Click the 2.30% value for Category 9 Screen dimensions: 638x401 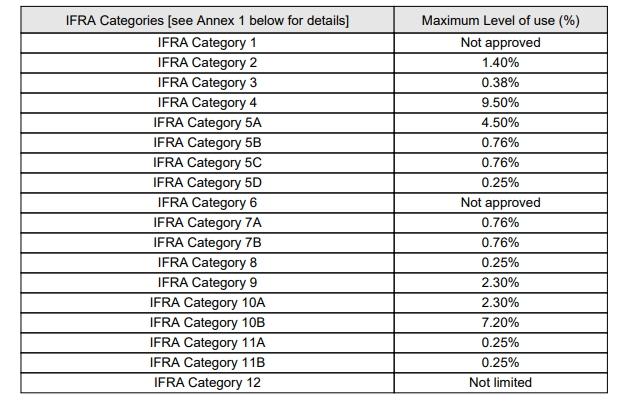click(x=500, y=282)
